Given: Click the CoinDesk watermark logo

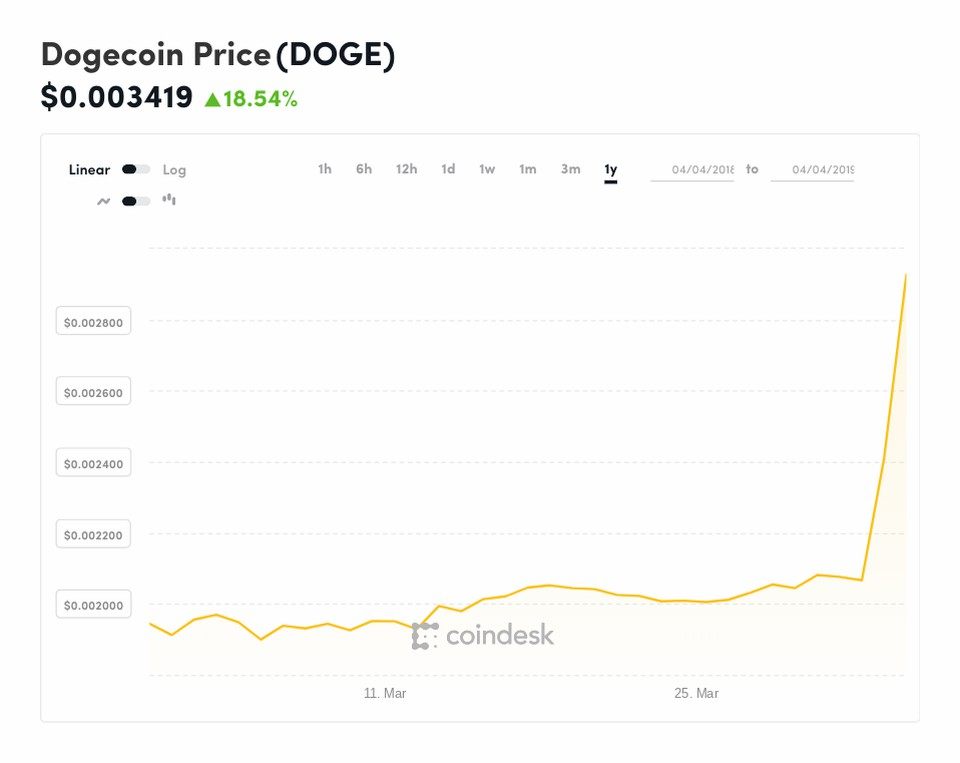Looking at the screenshot, I should pyautogui.click(x=483, y=636).
